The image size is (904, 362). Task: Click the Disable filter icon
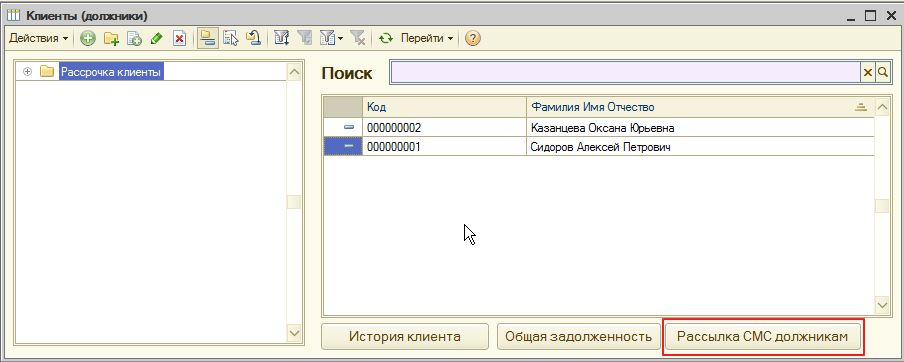tap(357, 39)
